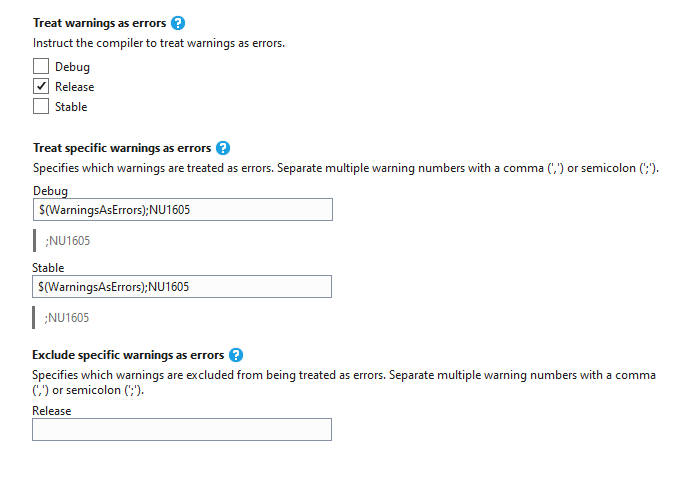This screenshot has height=477, width=693.
Task: Enable treat warnings as errors for Debug
Action: pos(41,66)
